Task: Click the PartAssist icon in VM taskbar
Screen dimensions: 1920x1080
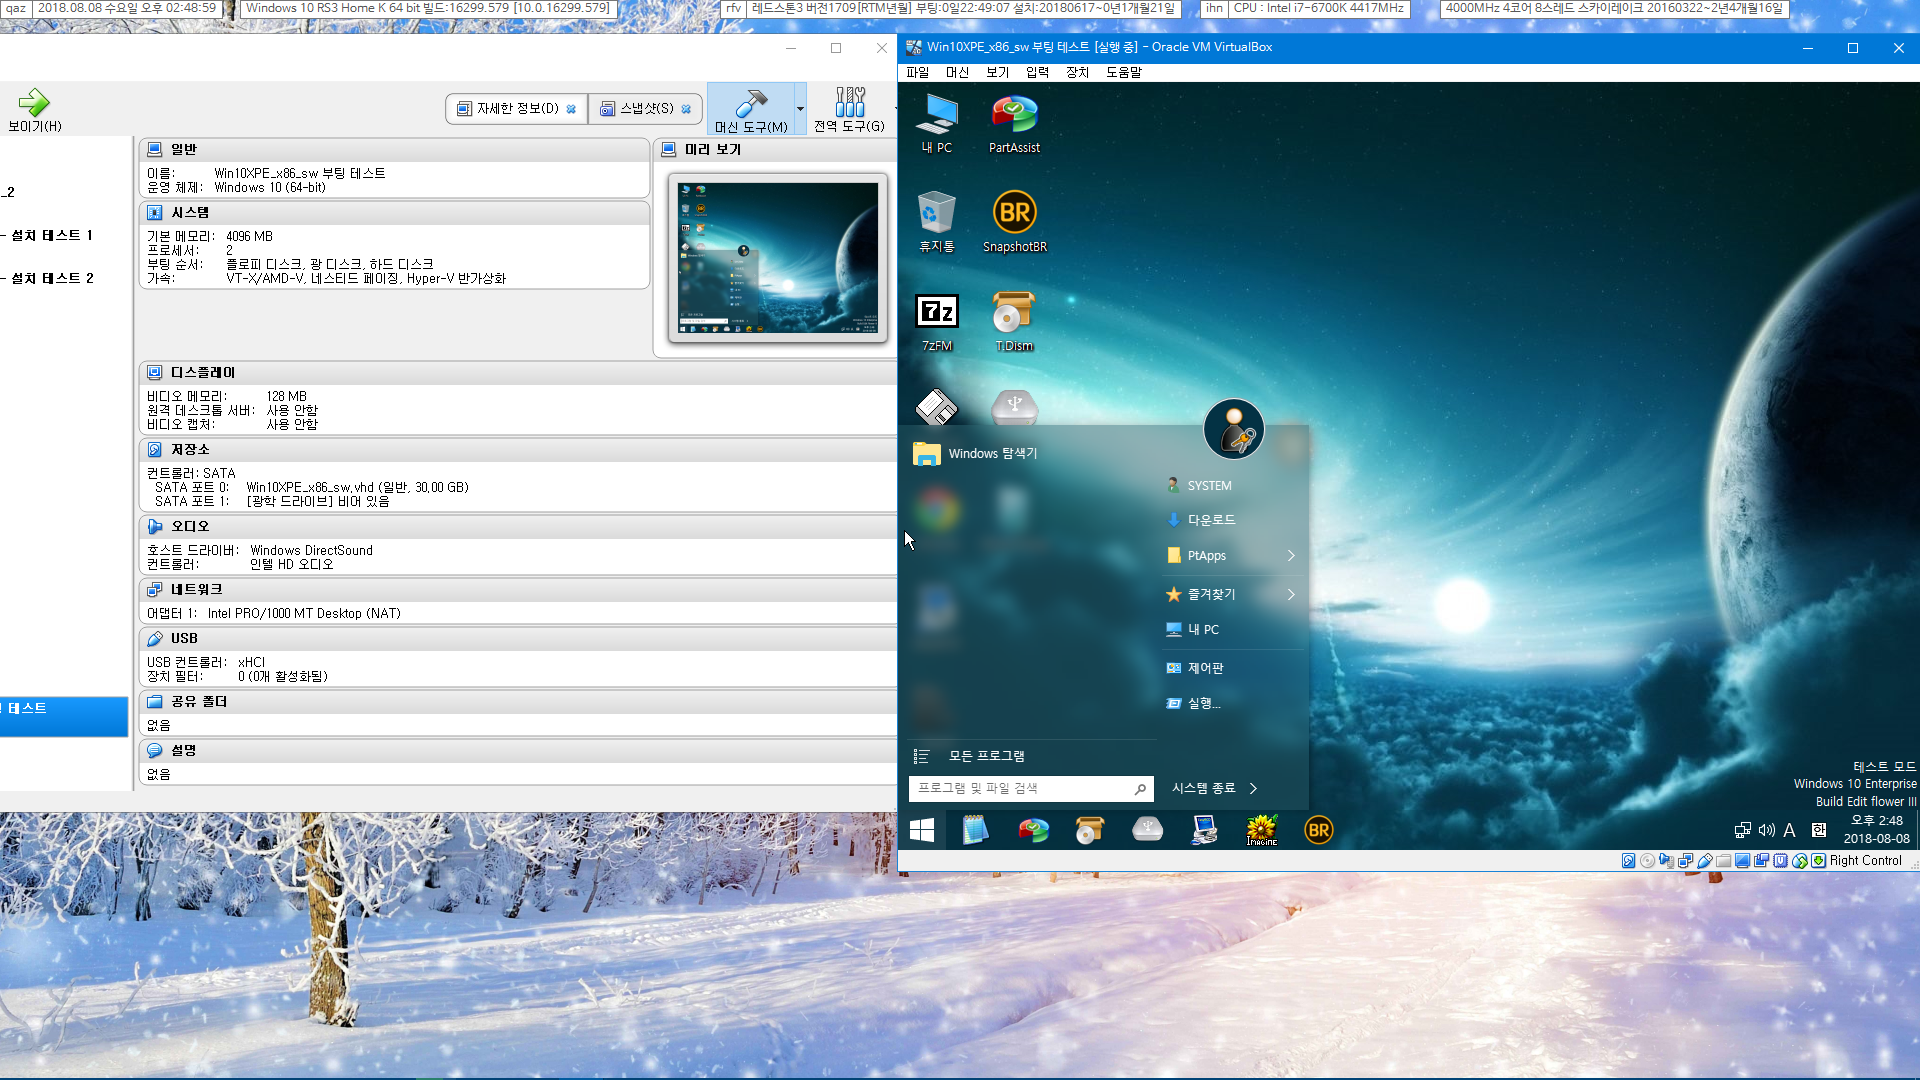Action: tap(1033, 830)
